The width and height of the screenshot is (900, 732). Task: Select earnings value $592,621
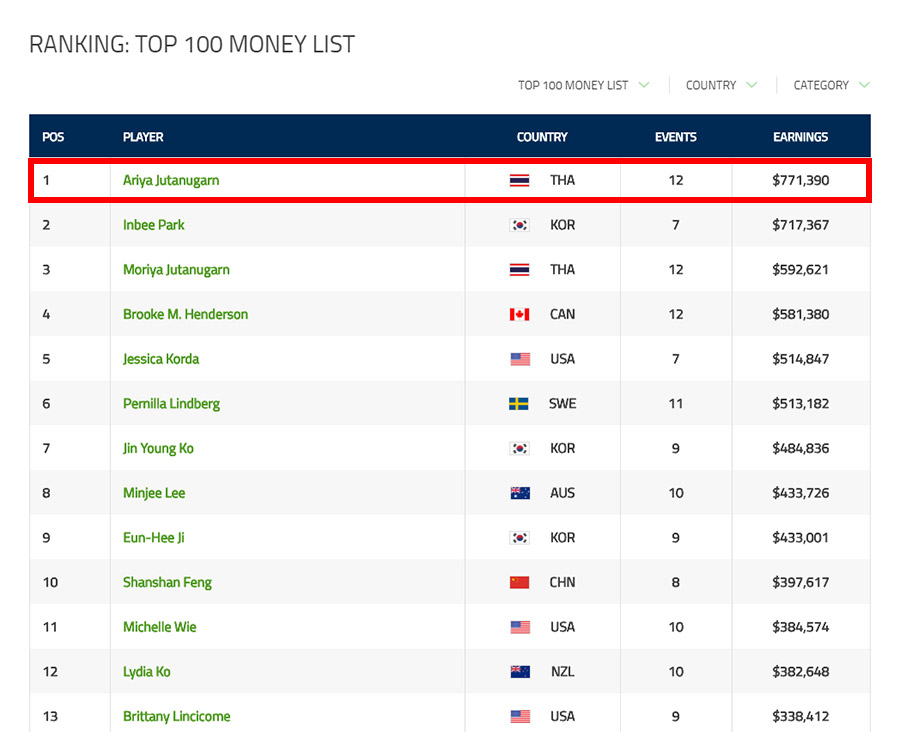800,270
